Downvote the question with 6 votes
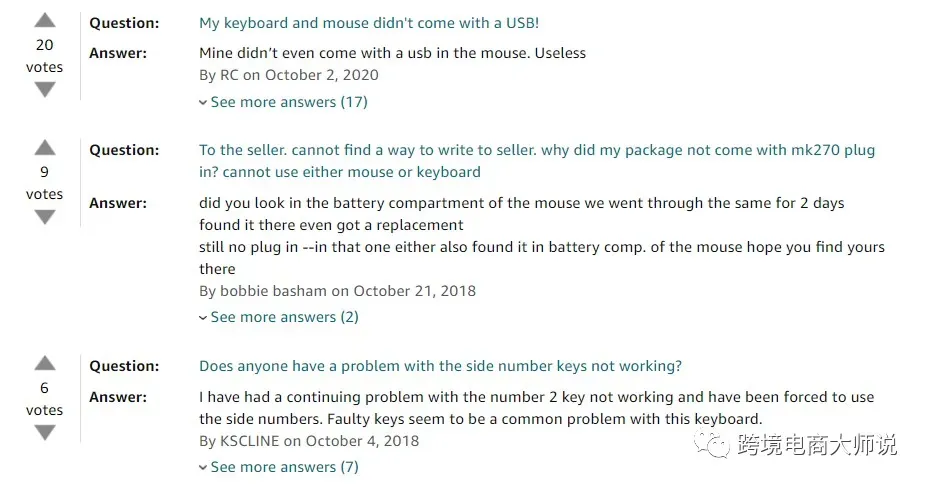The height and width of the screenshot is (485, 927). tap(45, 433)
